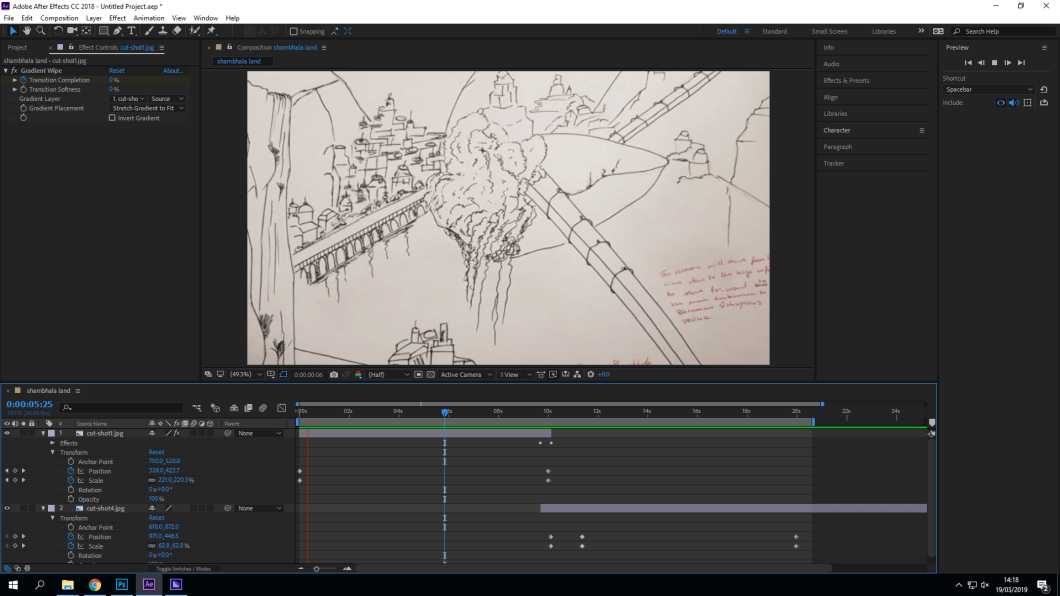Switch to the Project panel tab
Image resolution: width=1060 pixels, height=596 pixels.
[17, 47]
